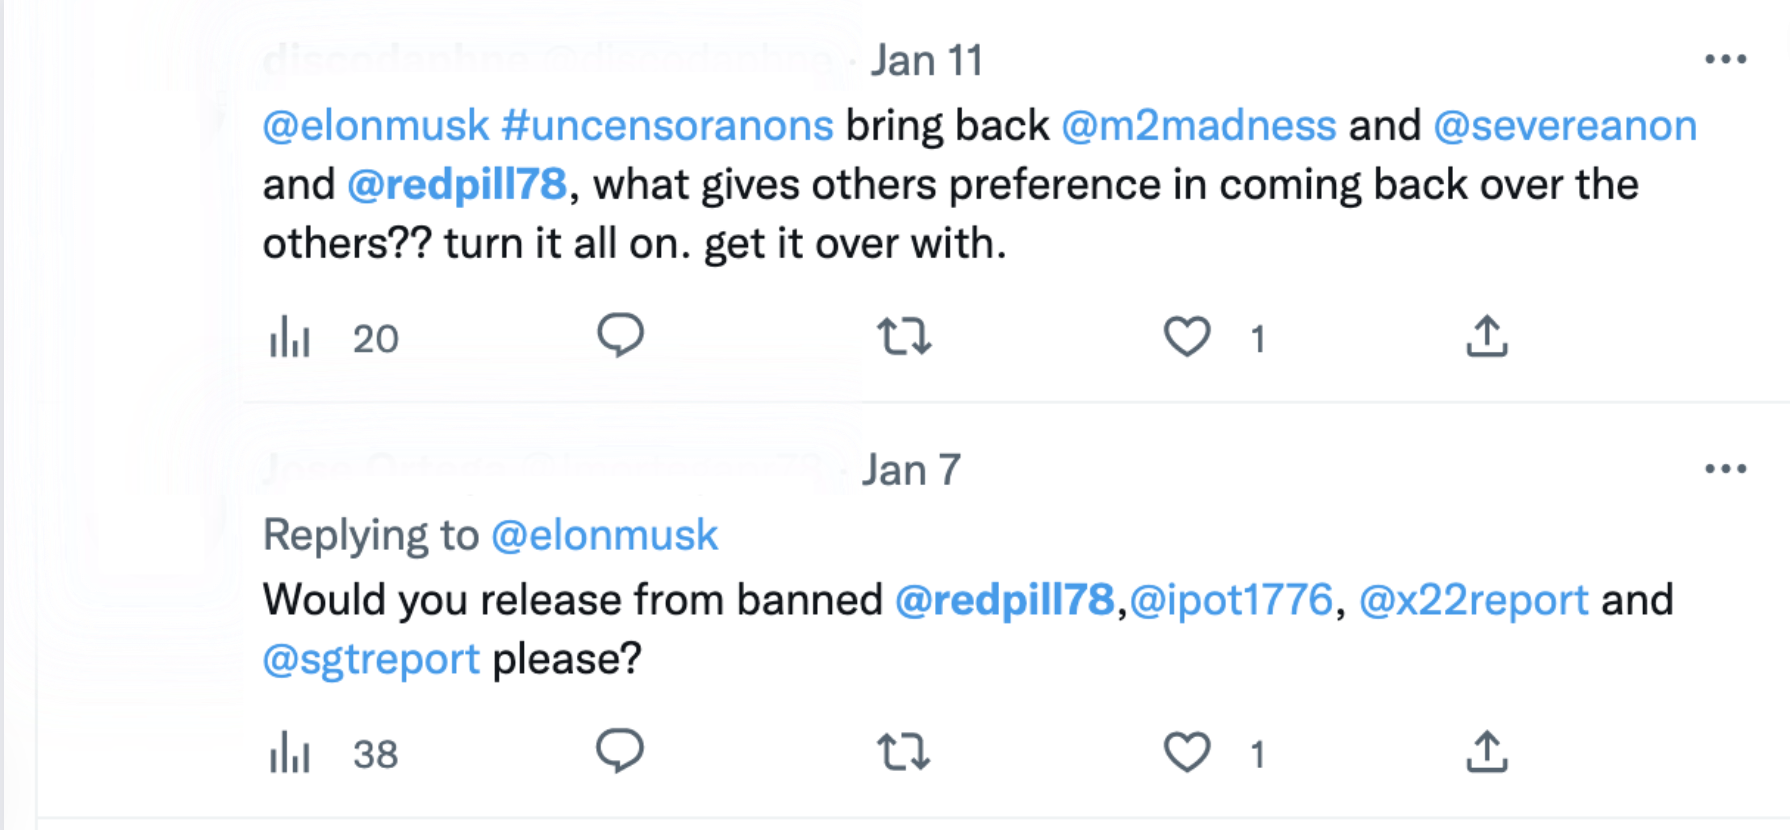Open the more options menu on the Jan 11 tweet
Viewport: 1790px width, 830px height.
(x=1727, y=58)
